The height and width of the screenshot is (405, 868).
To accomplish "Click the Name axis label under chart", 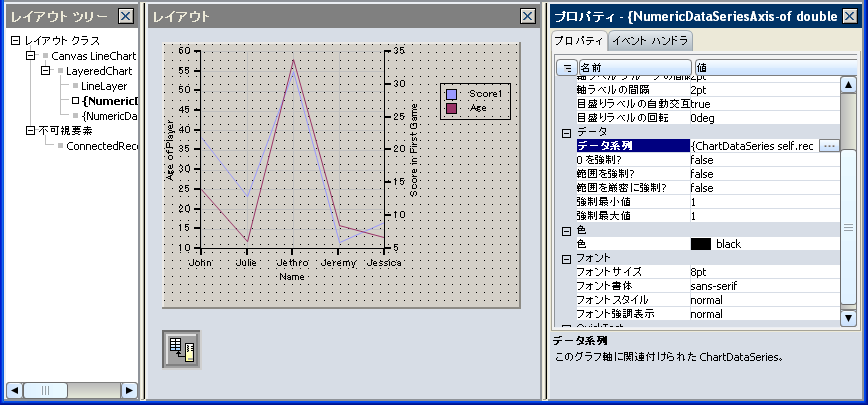I will pyautogui.click(x=291, y=276).
